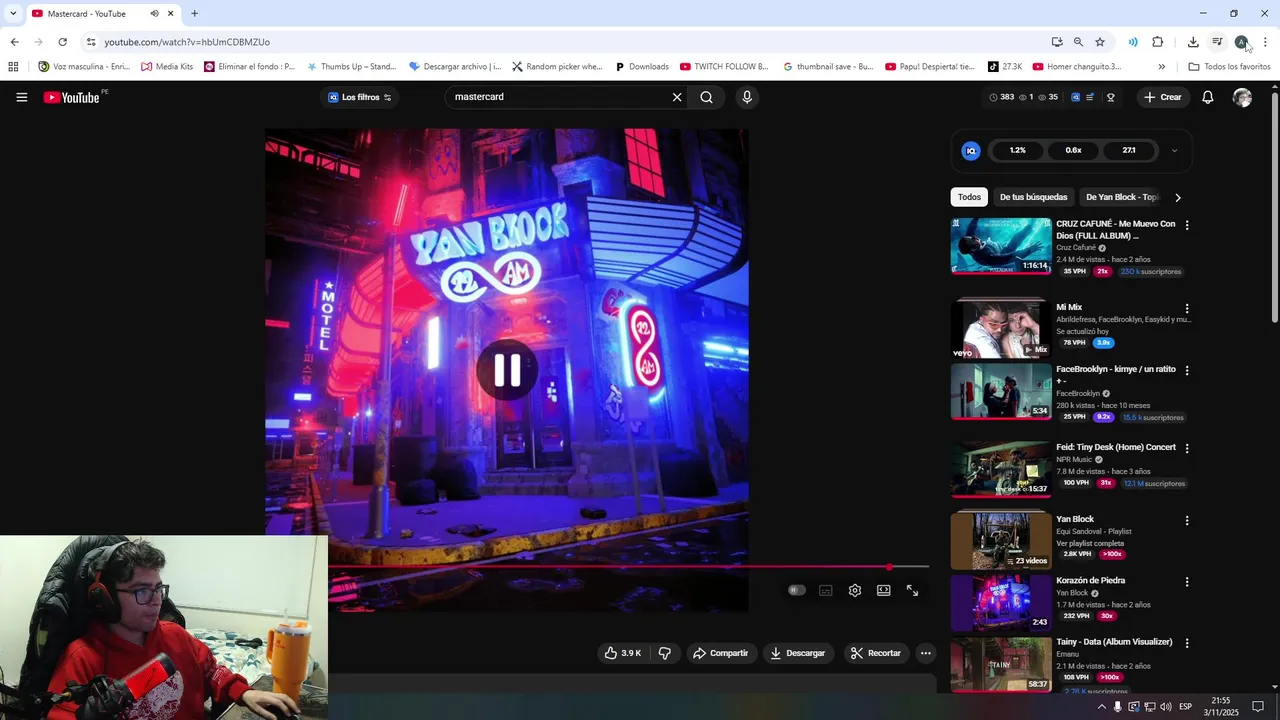Select the 27.1 stat pill
Viewport: 1280px width, 720px height.
(1129, 150)
